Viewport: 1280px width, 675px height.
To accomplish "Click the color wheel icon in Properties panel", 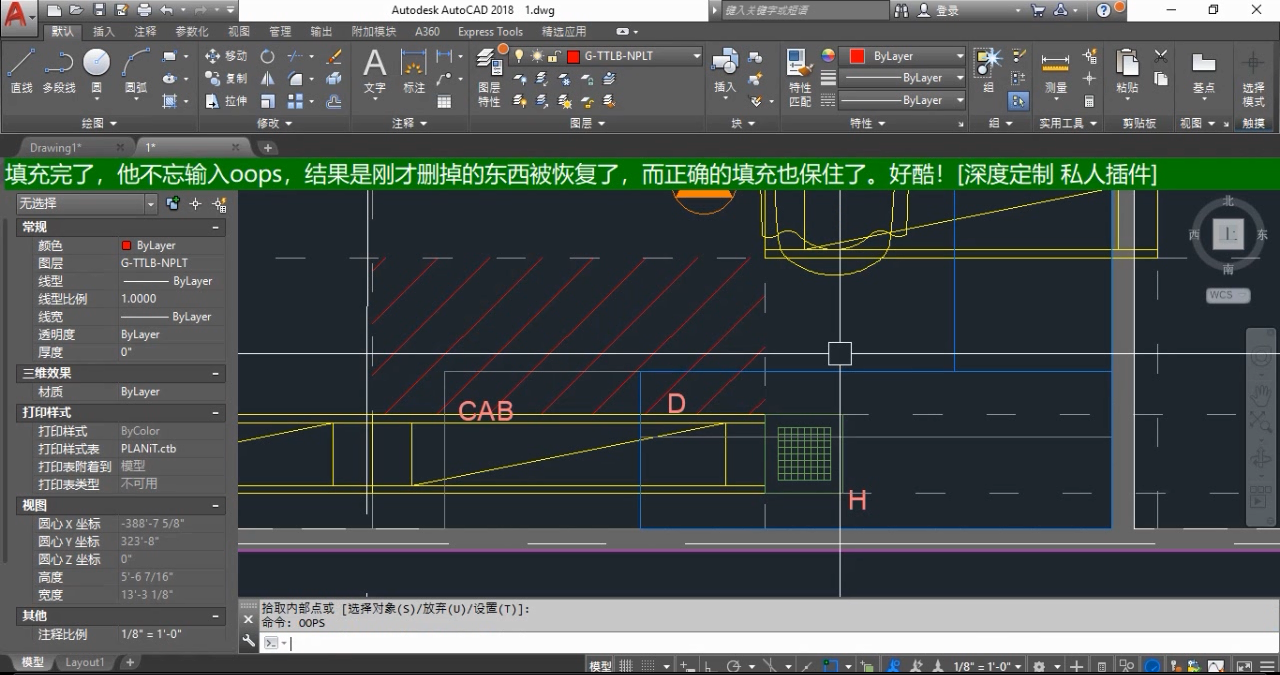I will 828,56.
